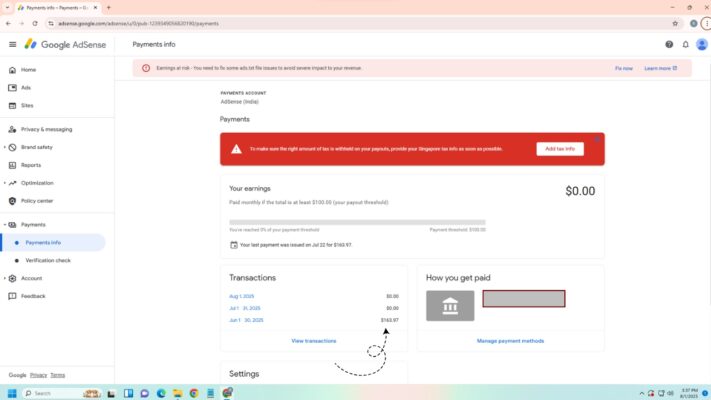The width and height of the screenshot is (711, 400).
Task: Reload the page
Action: click(35, 24)
